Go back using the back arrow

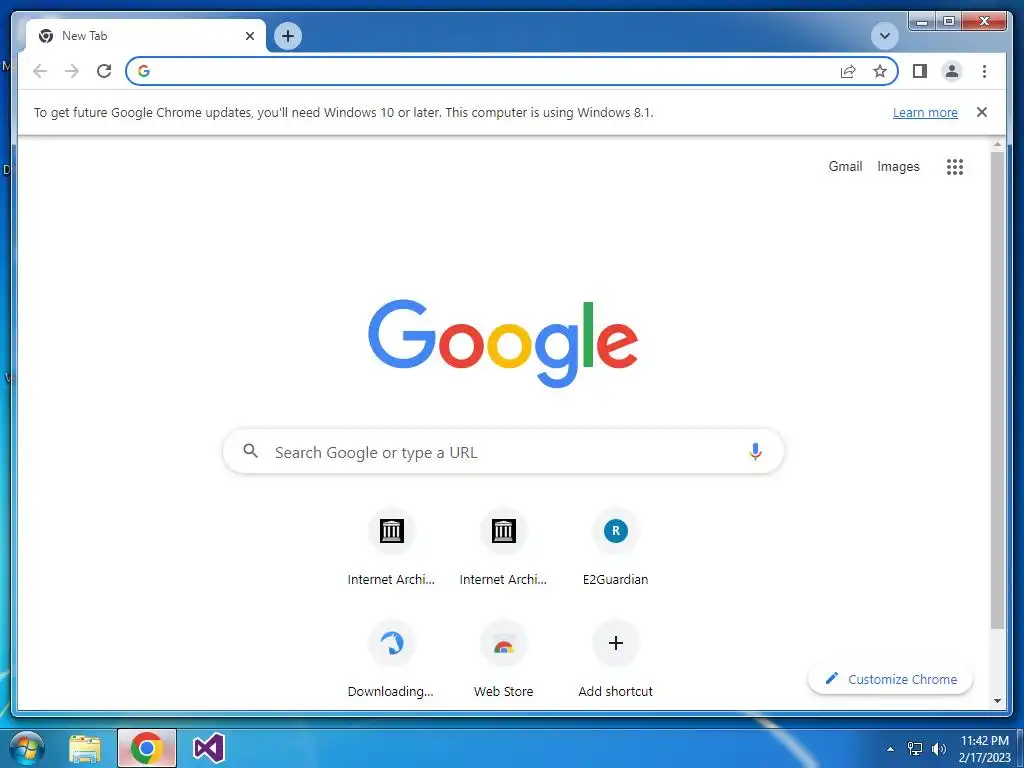coord(40,71)
